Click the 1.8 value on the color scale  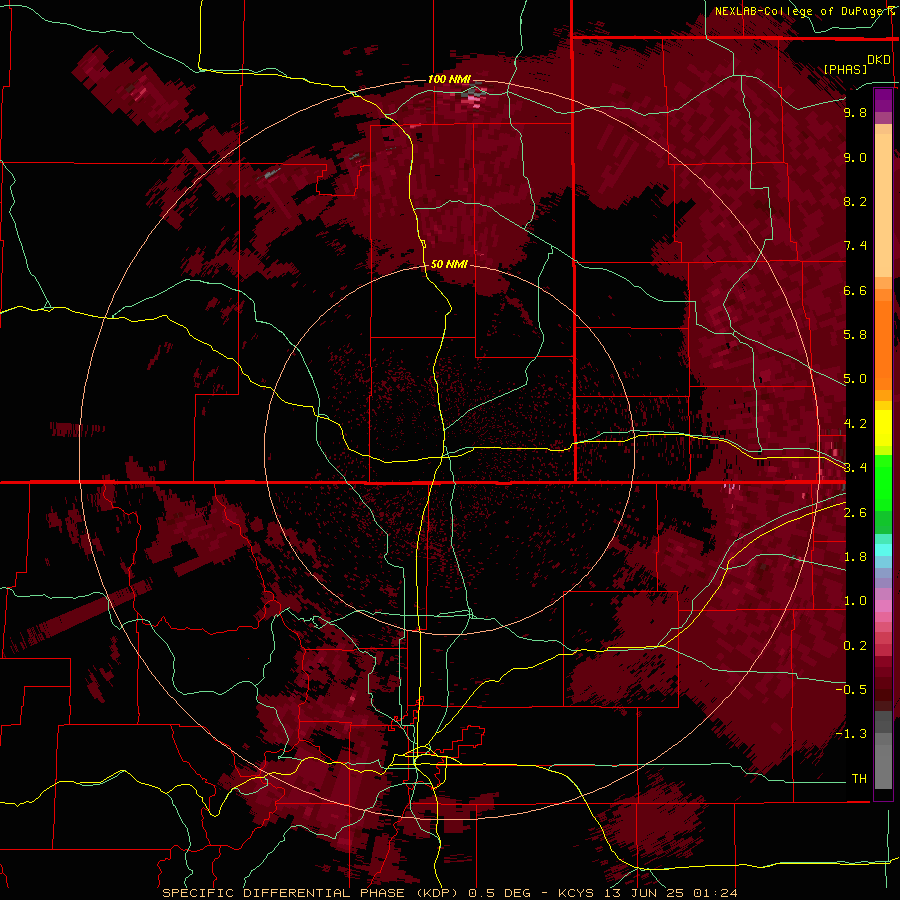pos(855,557)
